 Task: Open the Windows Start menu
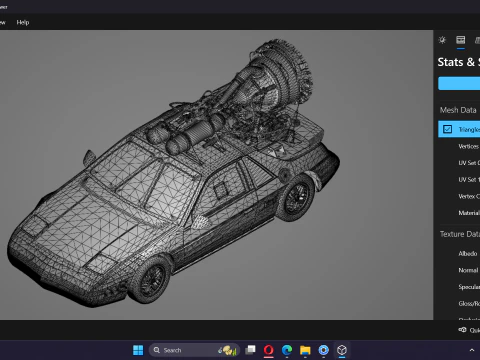(x=138, y=350)
